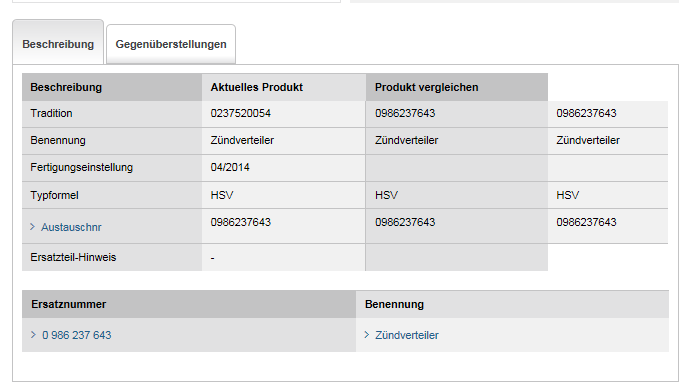Click the chevron beside Zündverteiler link
The width and height of the screenshot is (682, 390).
(x=367, y=335)
